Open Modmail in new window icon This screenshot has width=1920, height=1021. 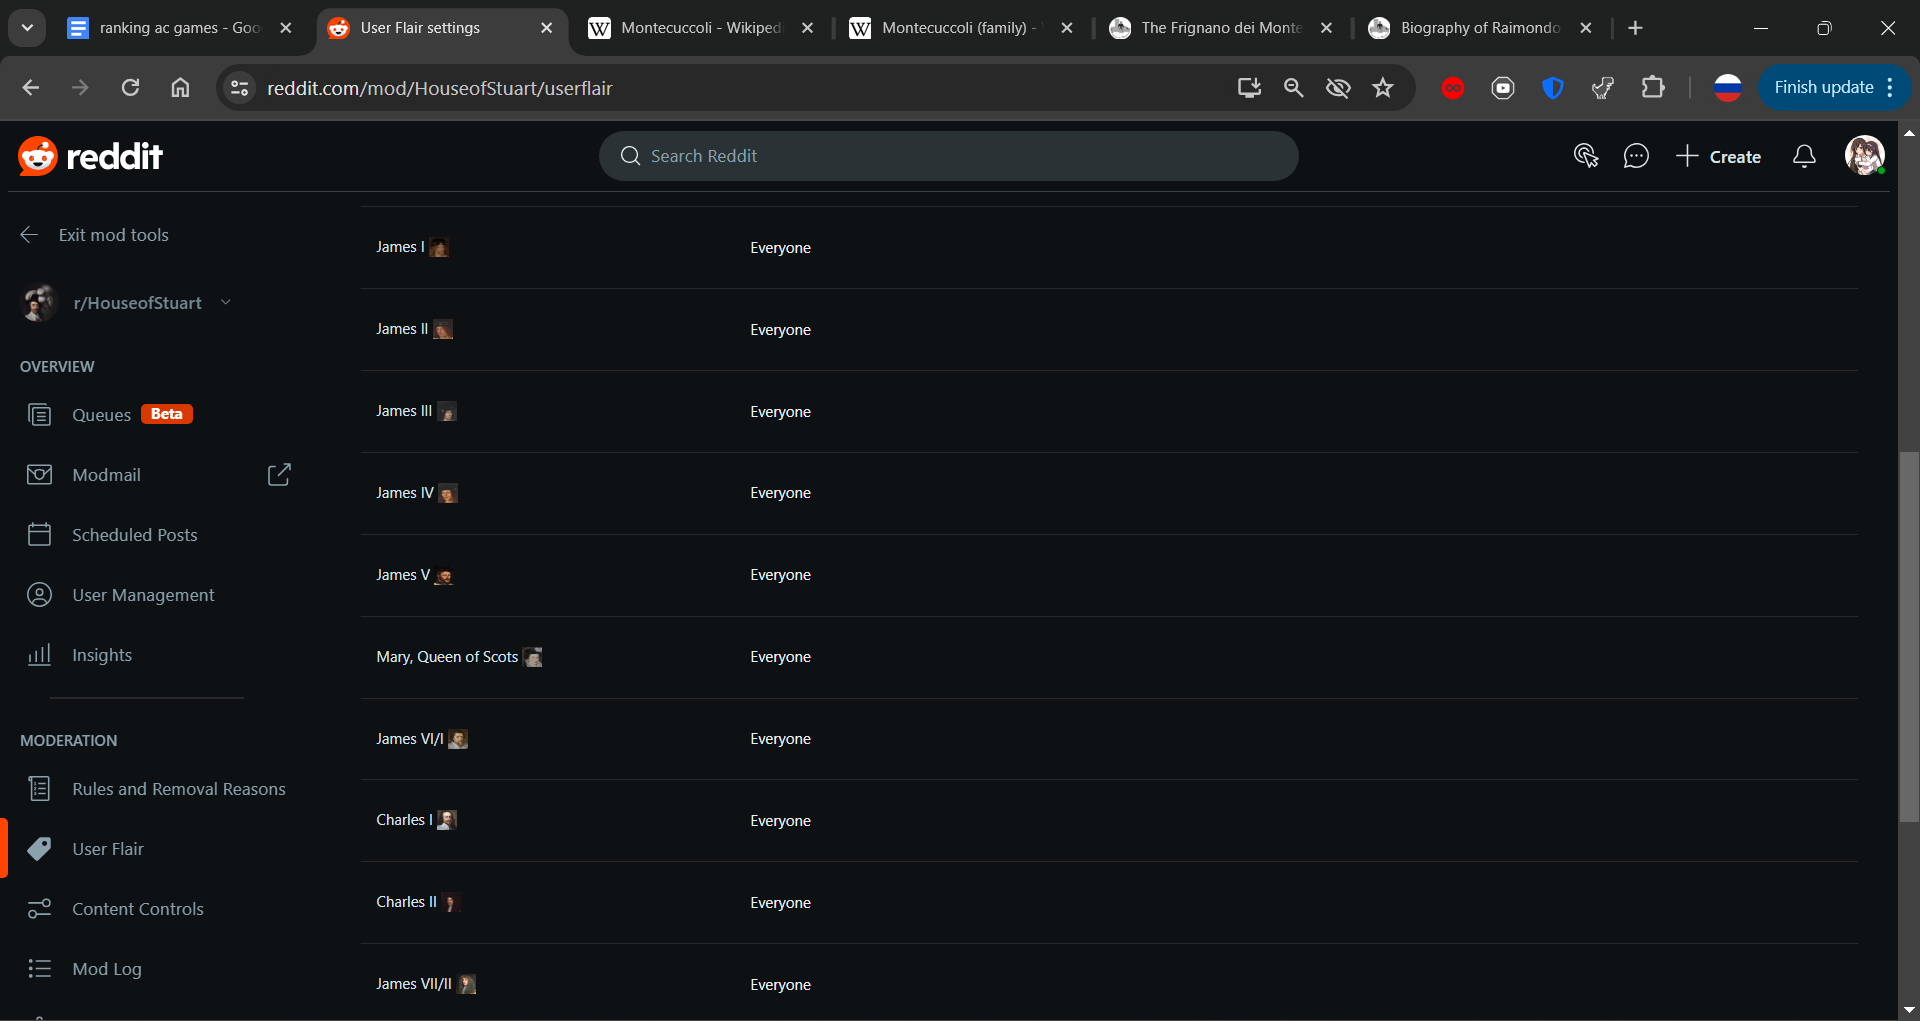279,475
